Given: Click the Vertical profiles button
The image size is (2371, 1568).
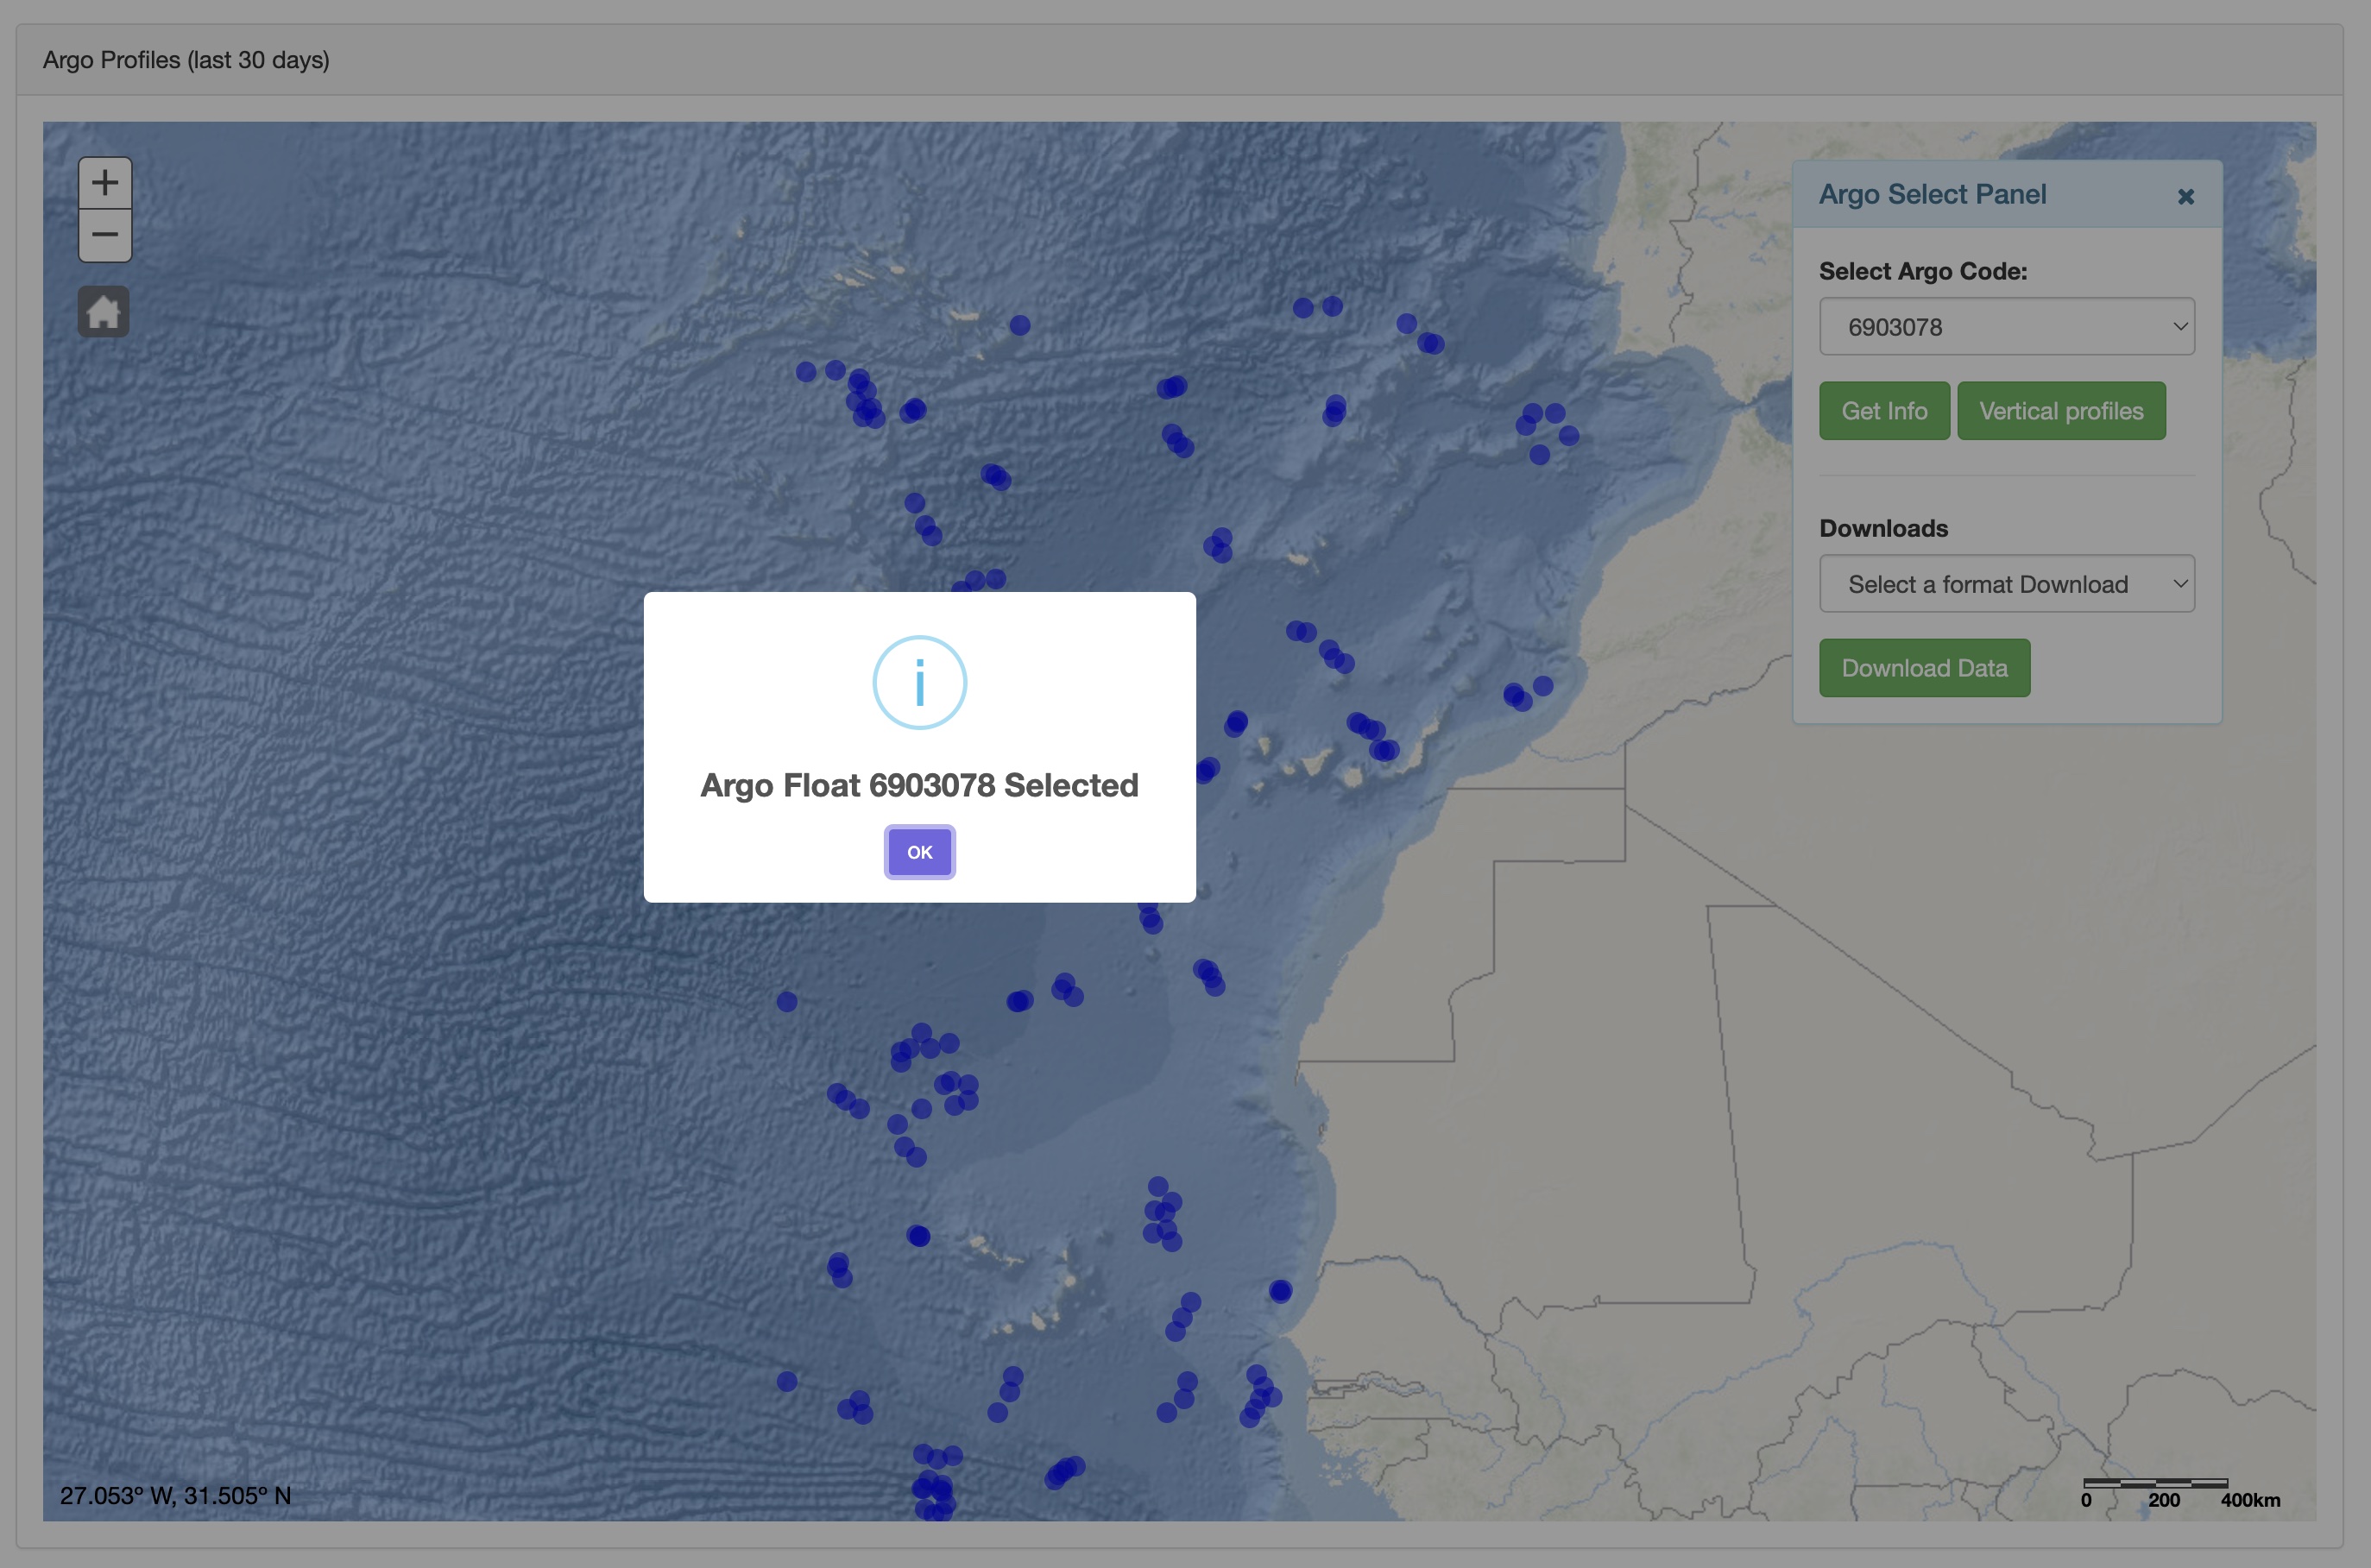Looking at the screenshot, I should tap(2060, 411).
